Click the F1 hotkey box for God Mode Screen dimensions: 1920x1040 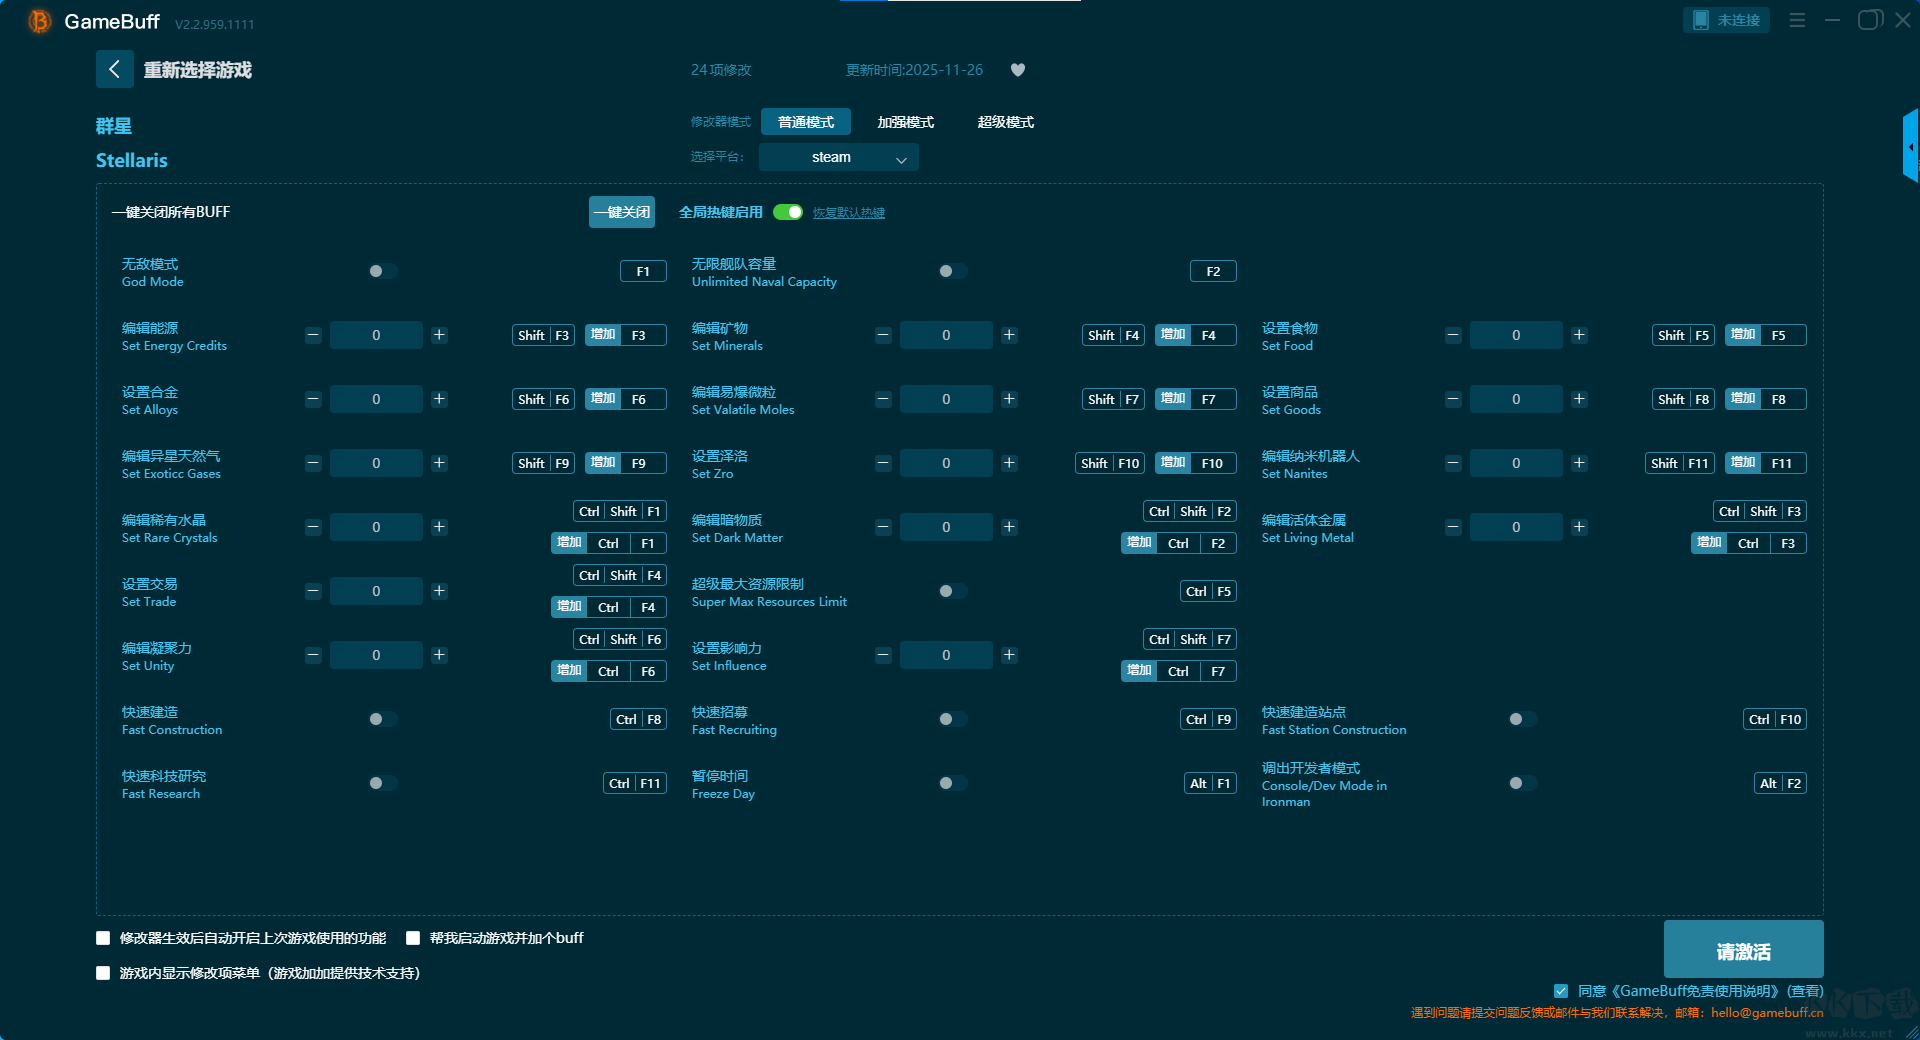(644, 271)
